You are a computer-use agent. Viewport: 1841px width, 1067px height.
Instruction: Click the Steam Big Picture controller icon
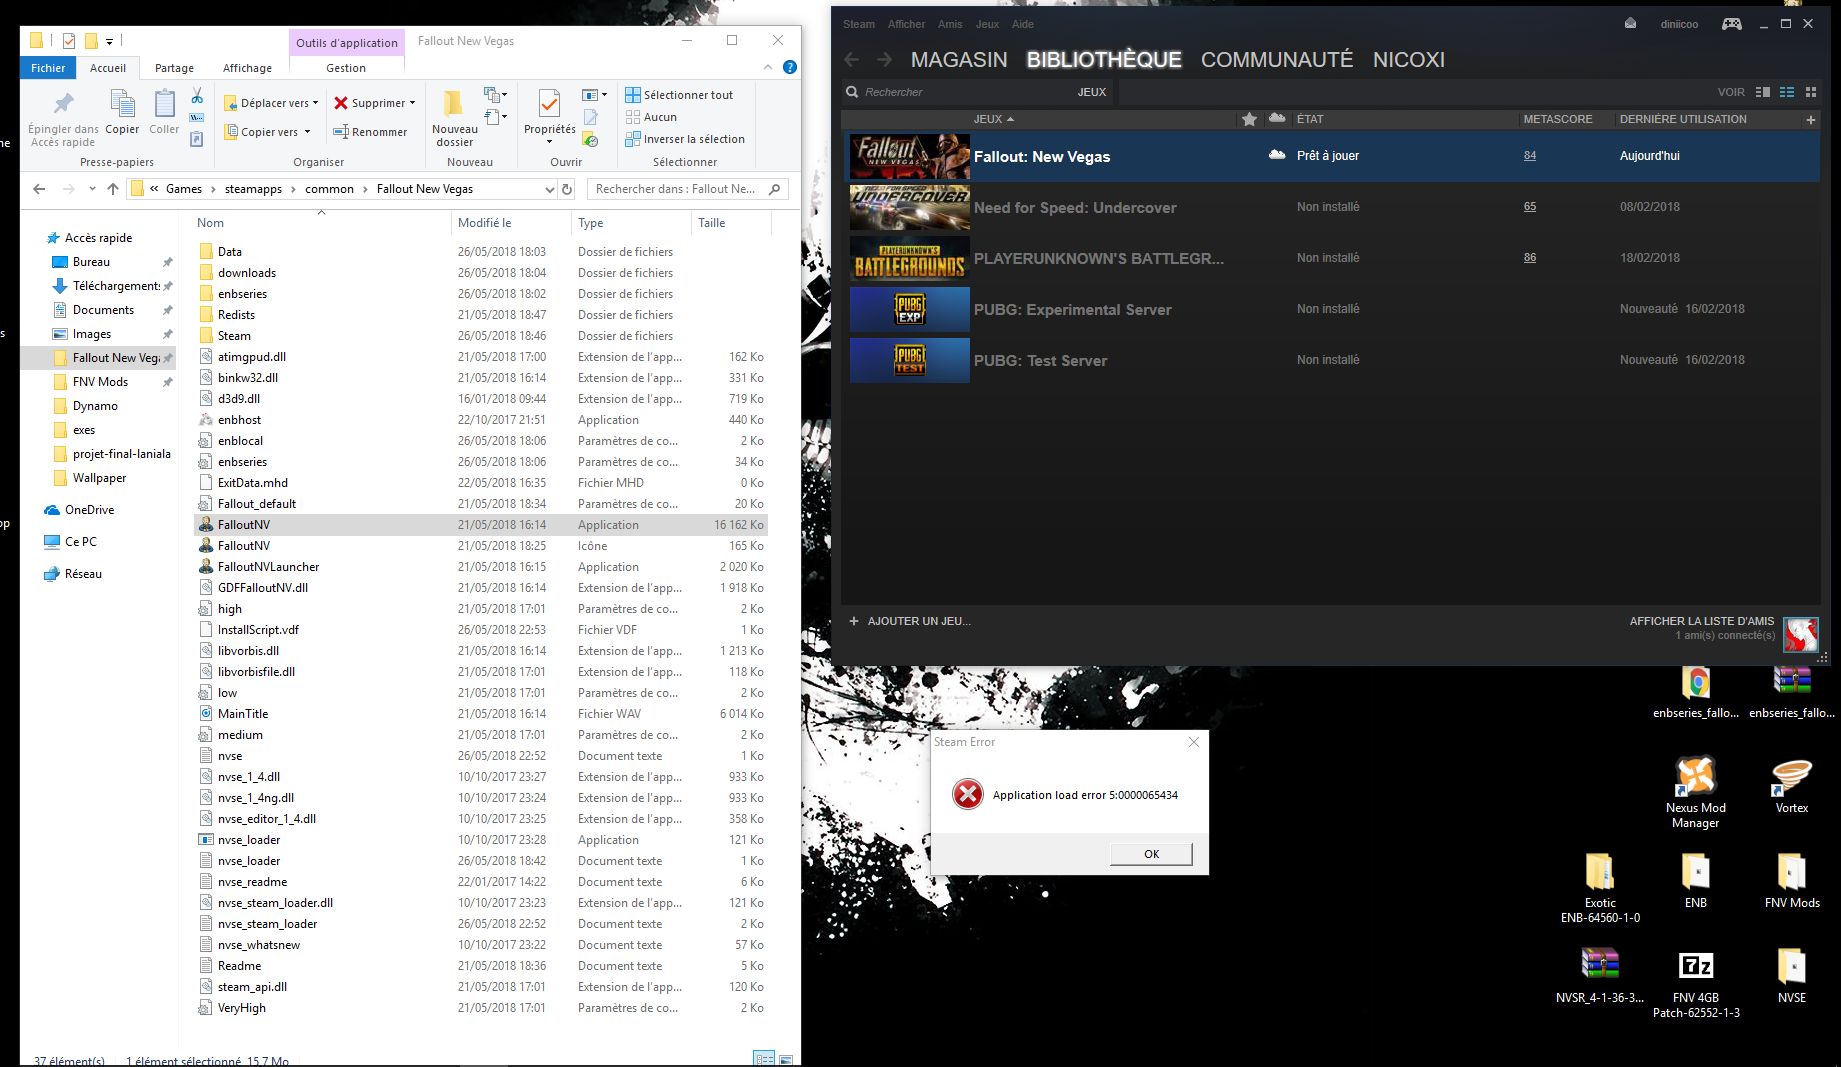pyautogui.click(x=1731, y=24)
